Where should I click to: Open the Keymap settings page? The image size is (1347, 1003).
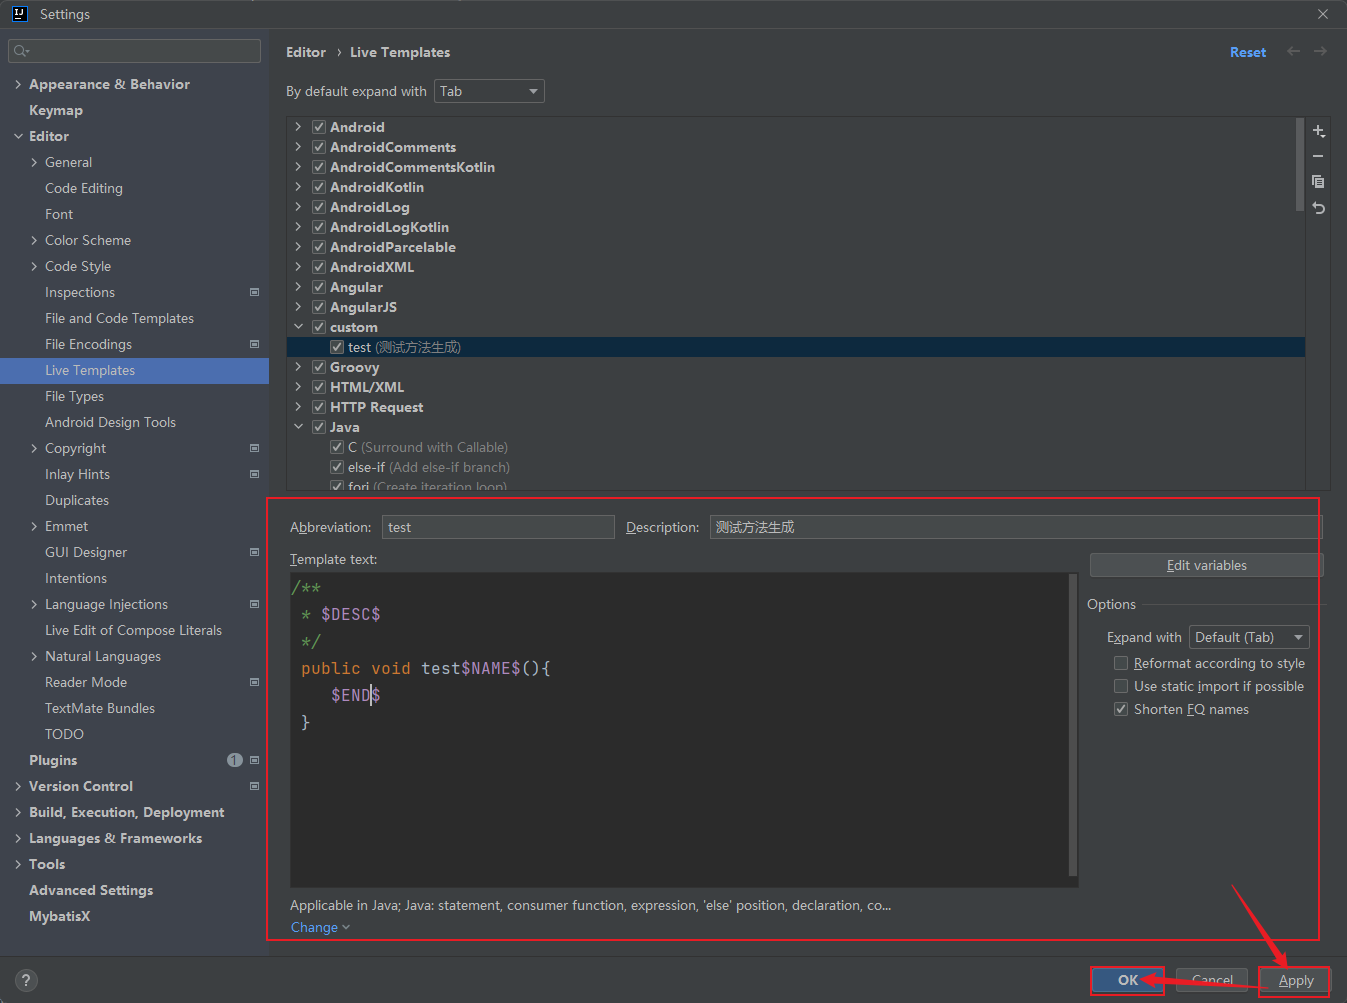click(x=56, y=110)
